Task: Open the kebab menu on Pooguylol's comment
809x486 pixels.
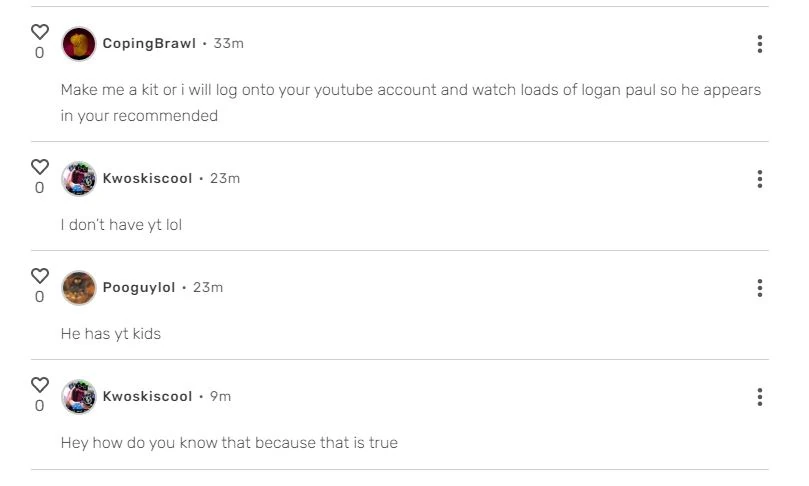Action: [760, 288]
